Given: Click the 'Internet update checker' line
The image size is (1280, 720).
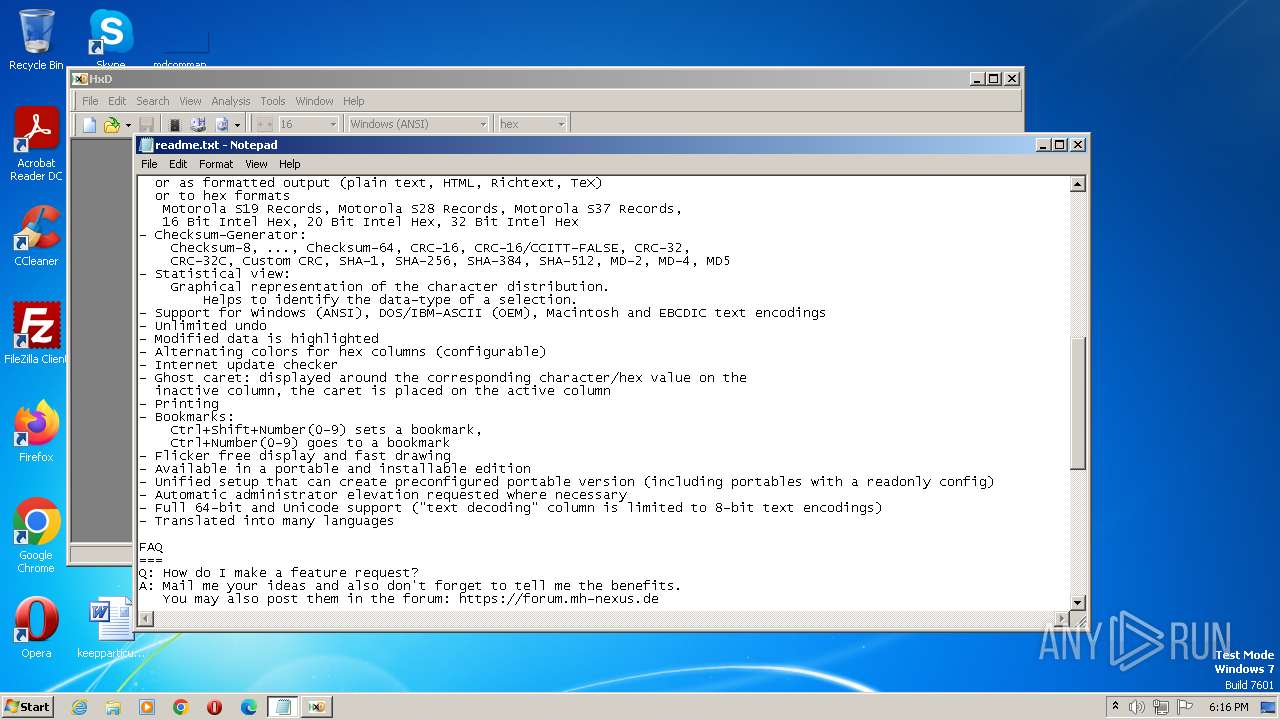Looking at the screenshot, I should click(246, 365).
